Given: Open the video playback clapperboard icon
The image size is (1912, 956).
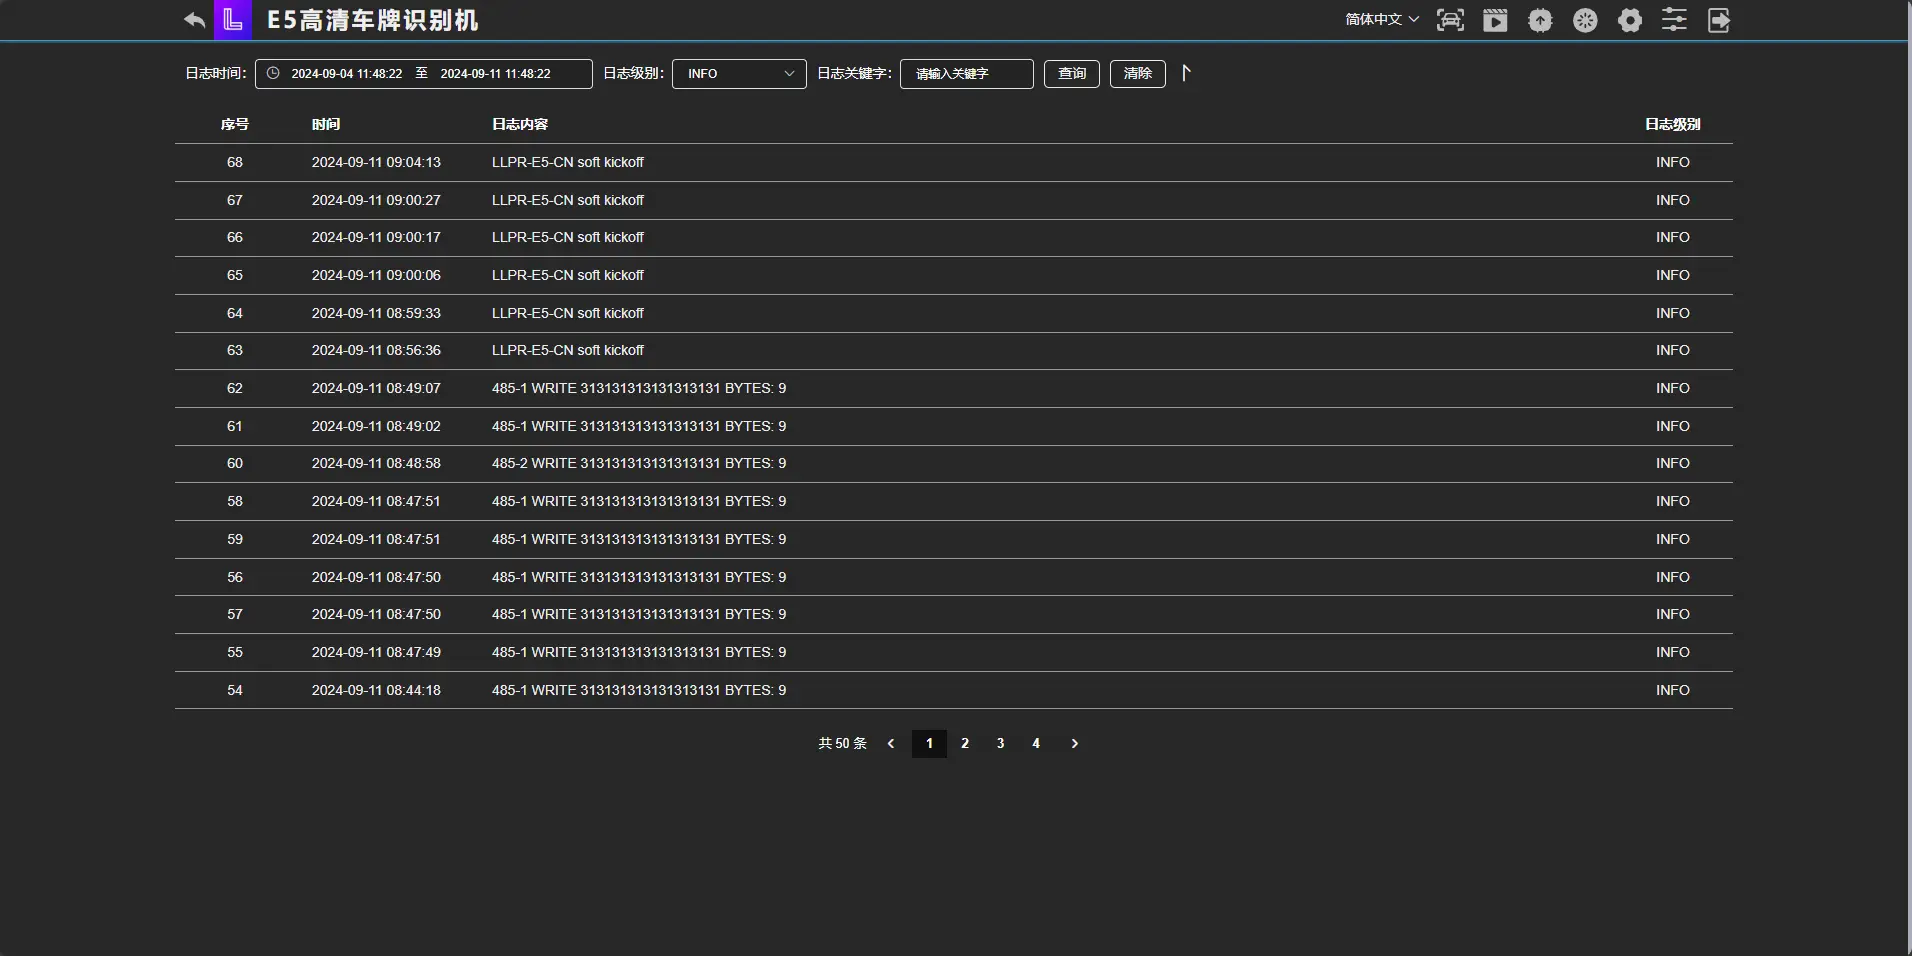Looking at the screenshot, I should coord(1495,20).
